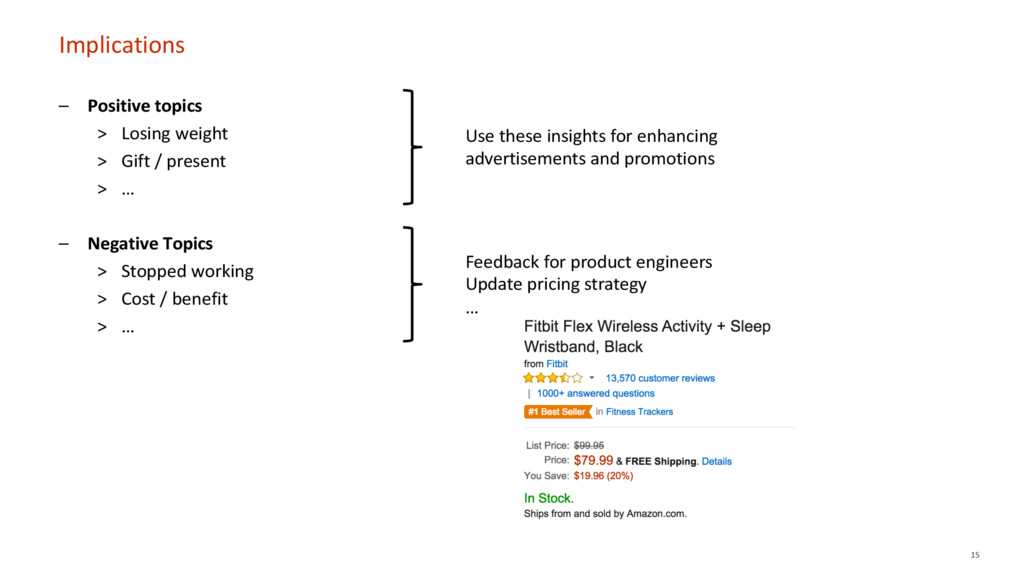Screen dimensions: 1024x576
Task: Select the Implications slide title
Action: [x=122, y=45]
